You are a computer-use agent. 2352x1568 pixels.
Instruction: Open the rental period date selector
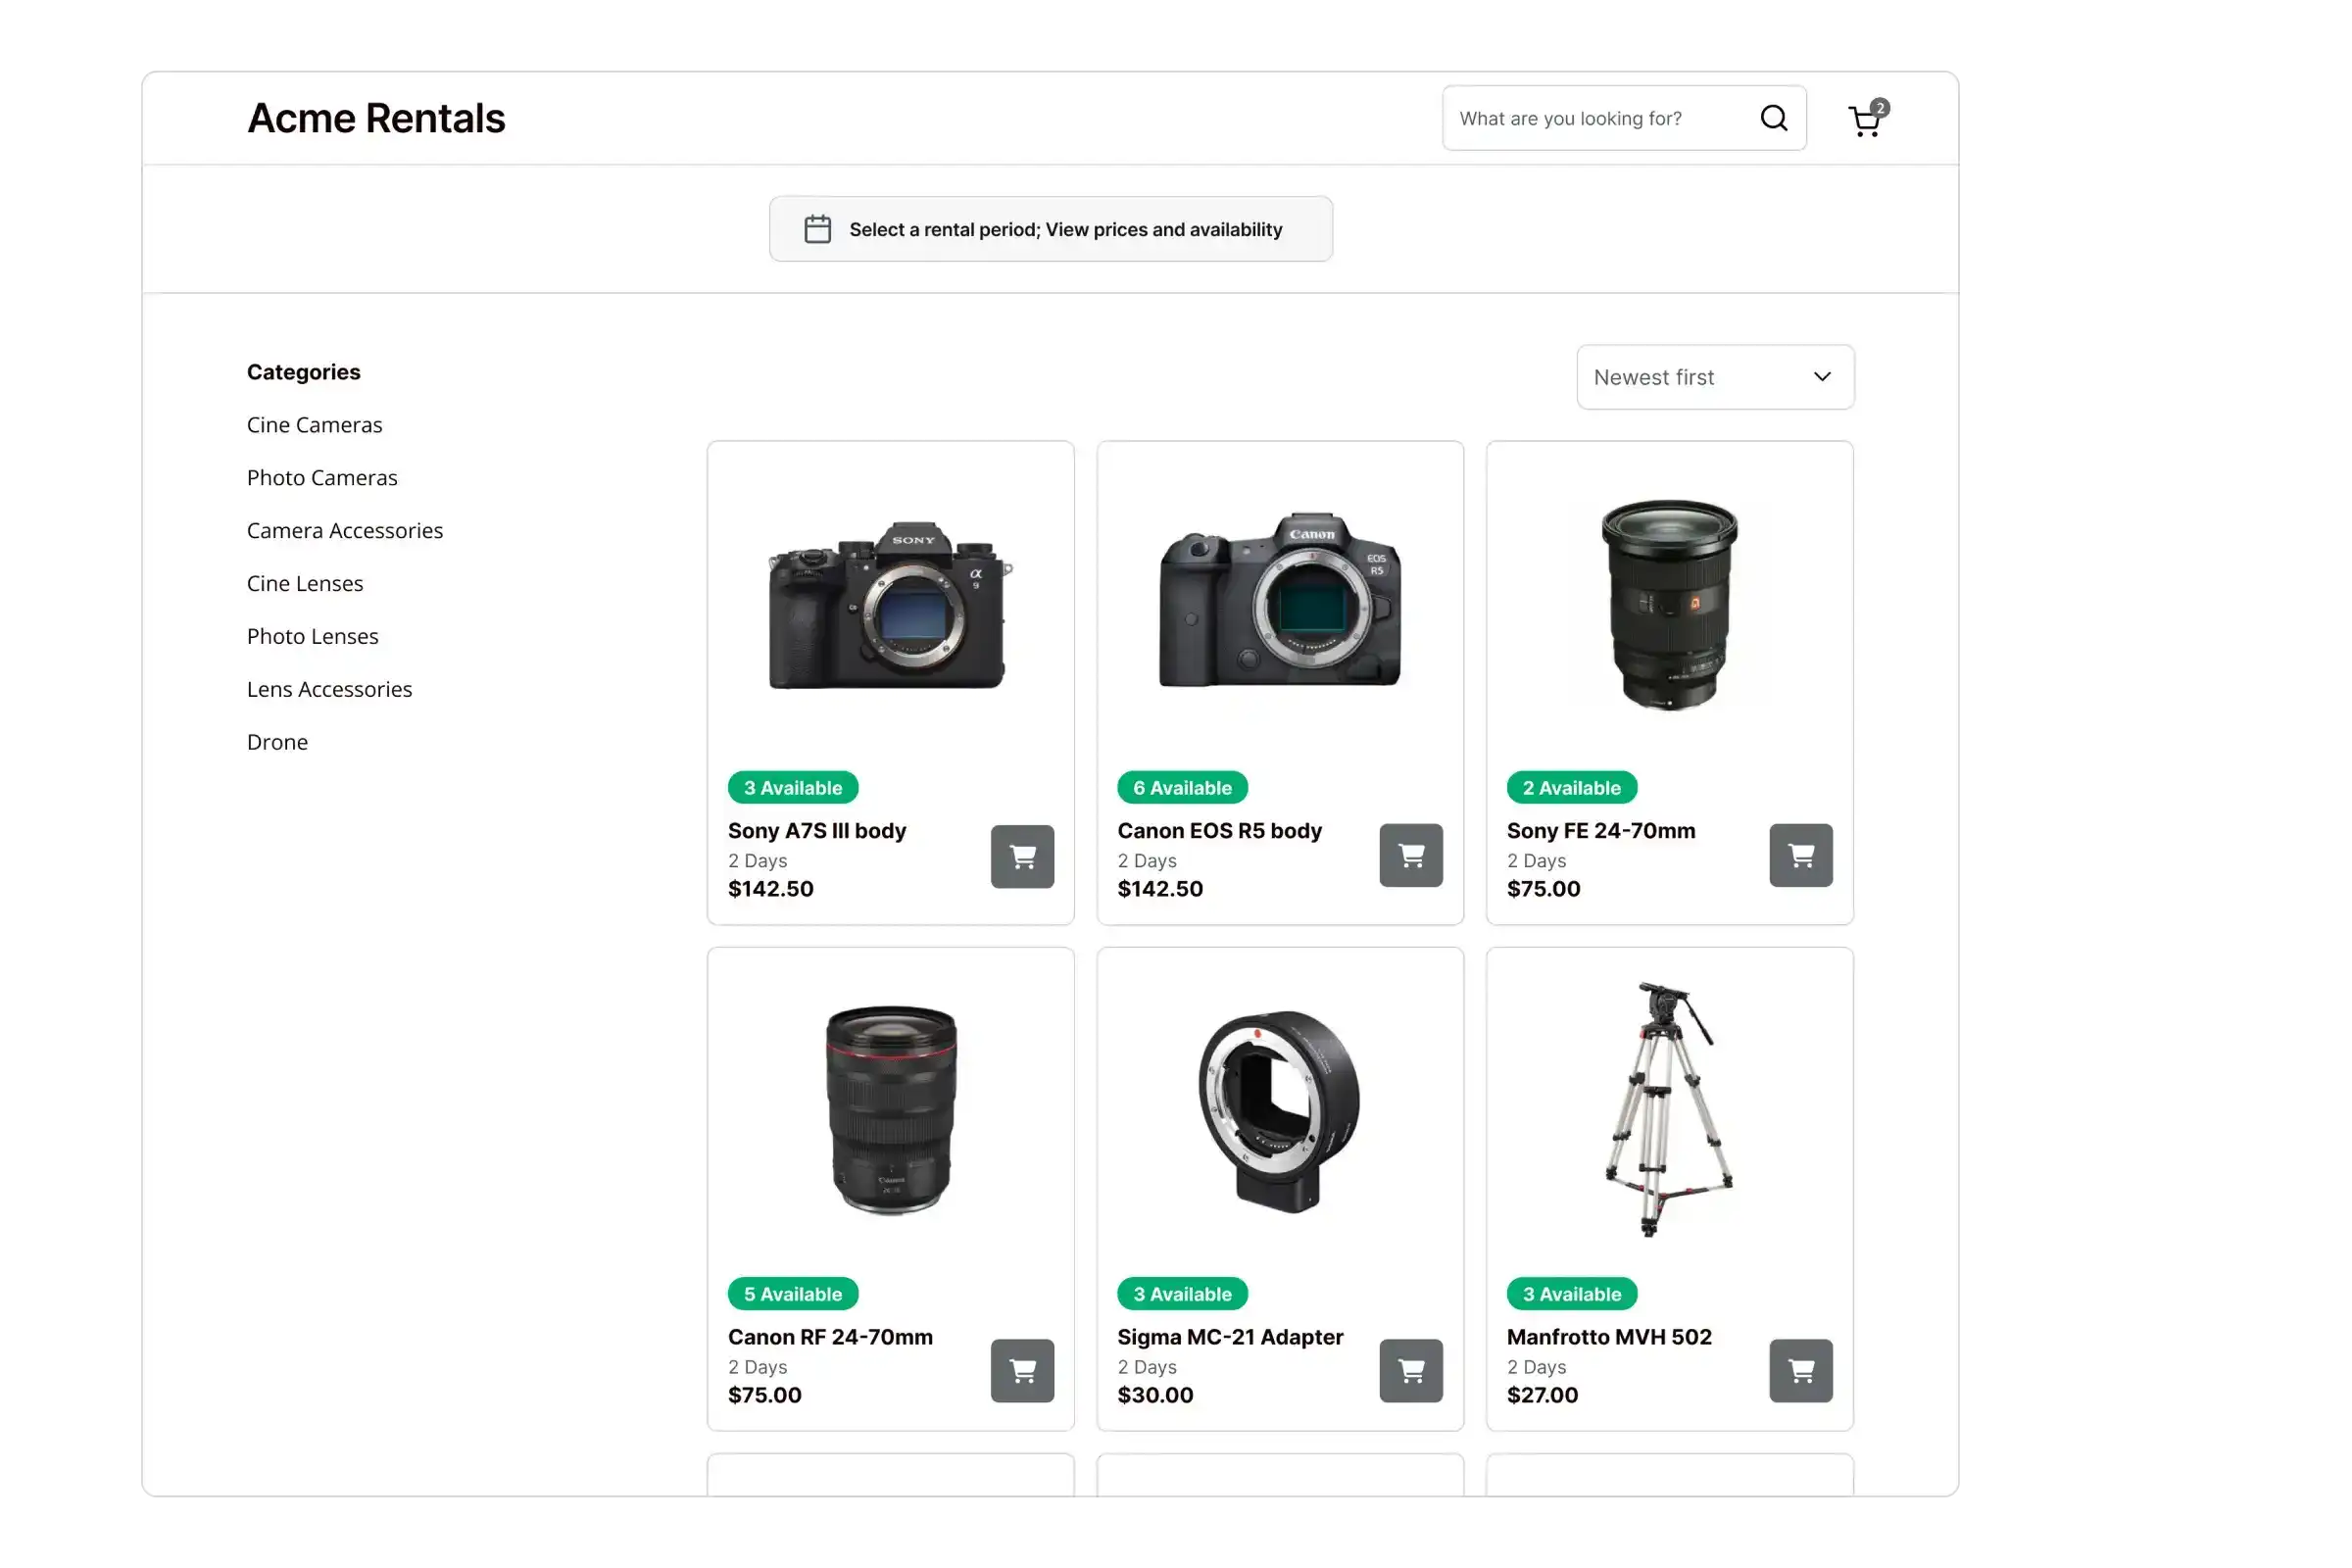tap(1050, 229)
